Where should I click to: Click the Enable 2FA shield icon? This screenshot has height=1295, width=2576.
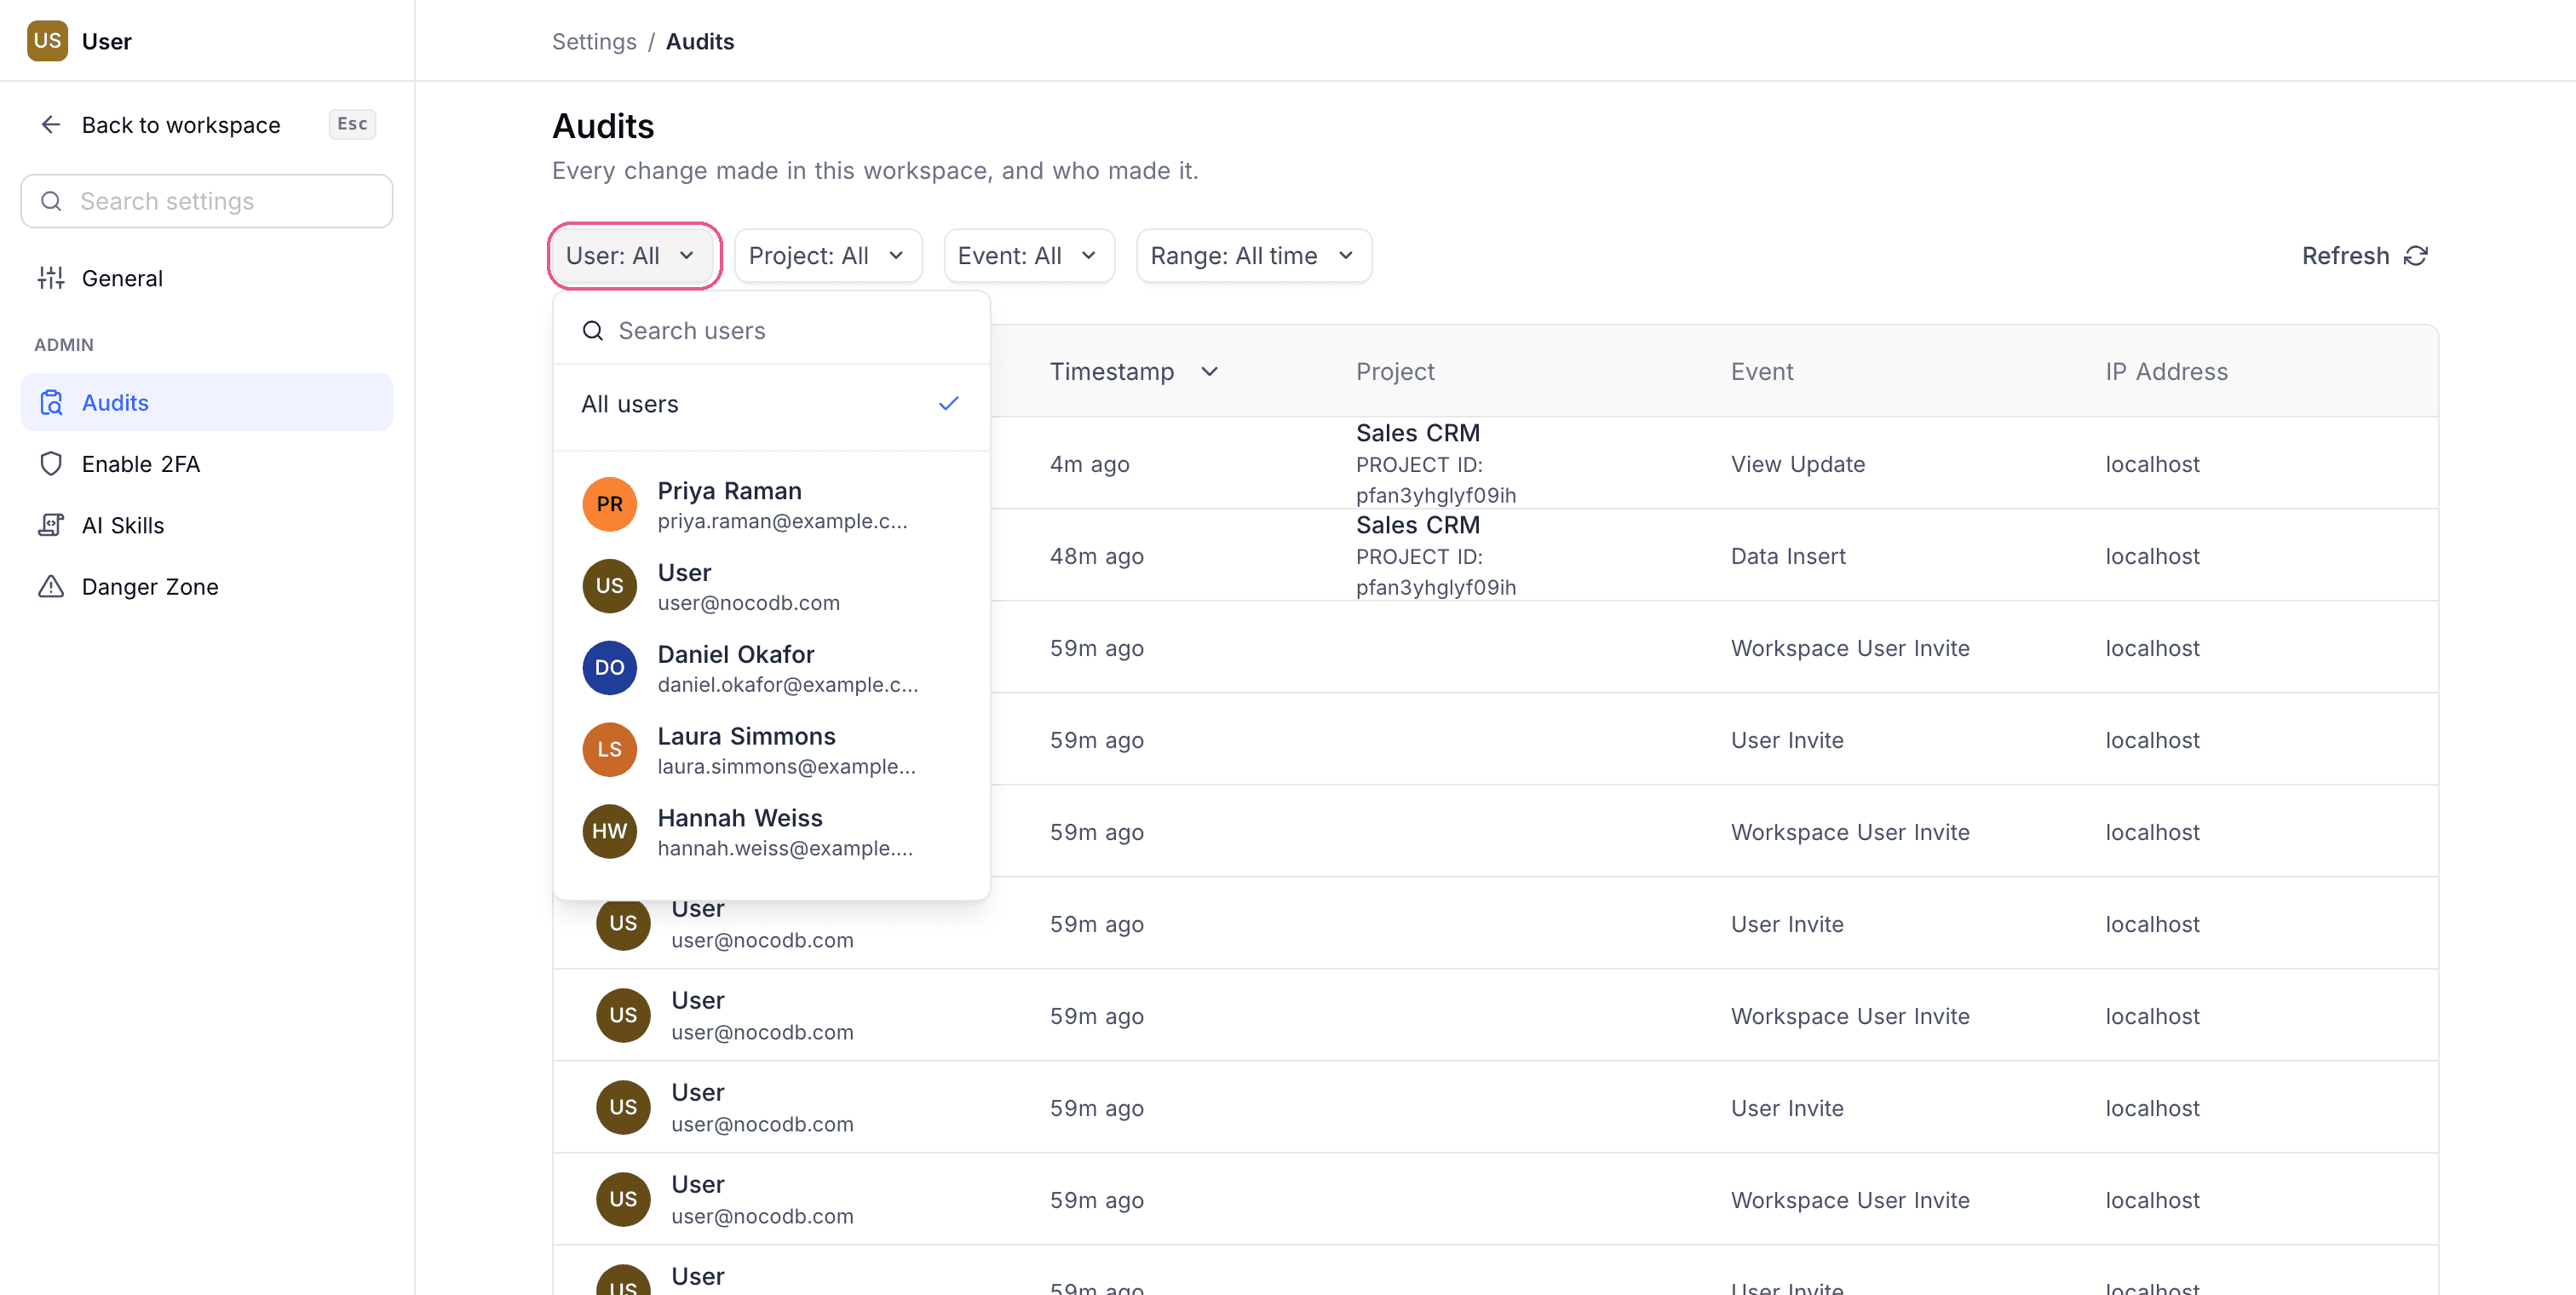coord(51,464)
